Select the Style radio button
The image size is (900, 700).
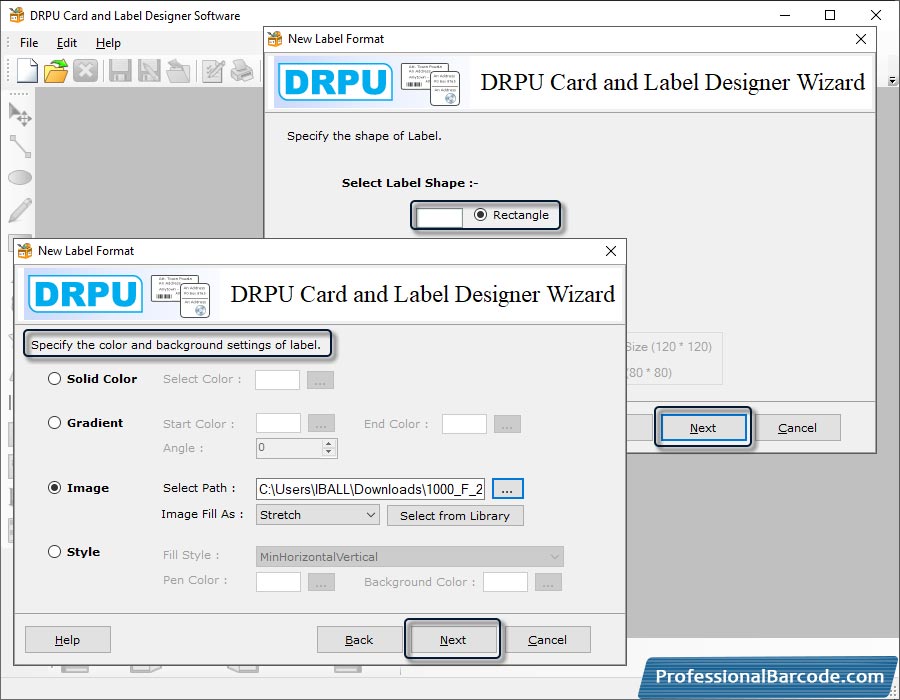55,552
